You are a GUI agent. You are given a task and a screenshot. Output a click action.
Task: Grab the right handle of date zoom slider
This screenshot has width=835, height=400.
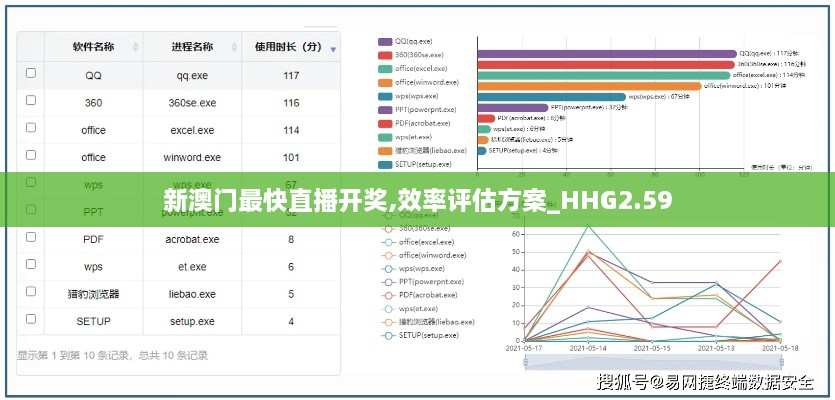click(x=781, y=362)
